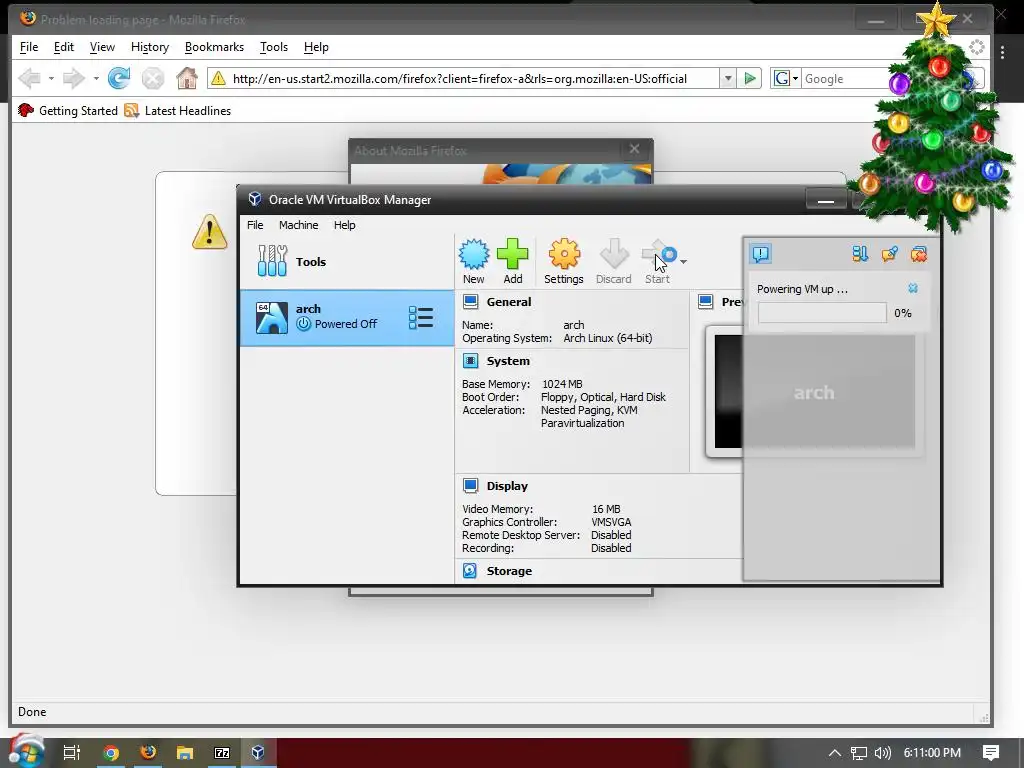1024x768 pixels.
Task: Click the General section monitor icon
Action: click(x=470, y=302)
